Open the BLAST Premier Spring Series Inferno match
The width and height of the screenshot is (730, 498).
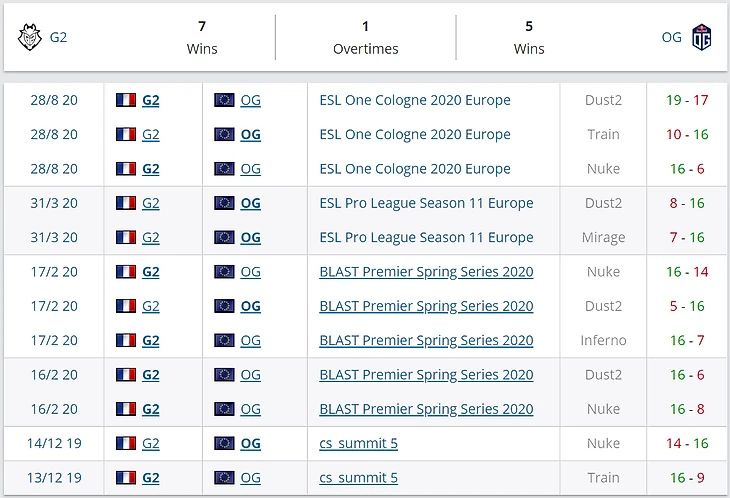[x=426, y=340]
